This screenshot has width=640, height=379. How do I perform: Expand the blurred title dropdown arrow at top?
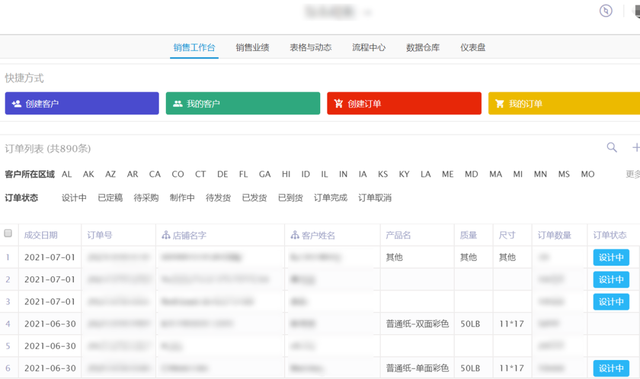[367, 13]
